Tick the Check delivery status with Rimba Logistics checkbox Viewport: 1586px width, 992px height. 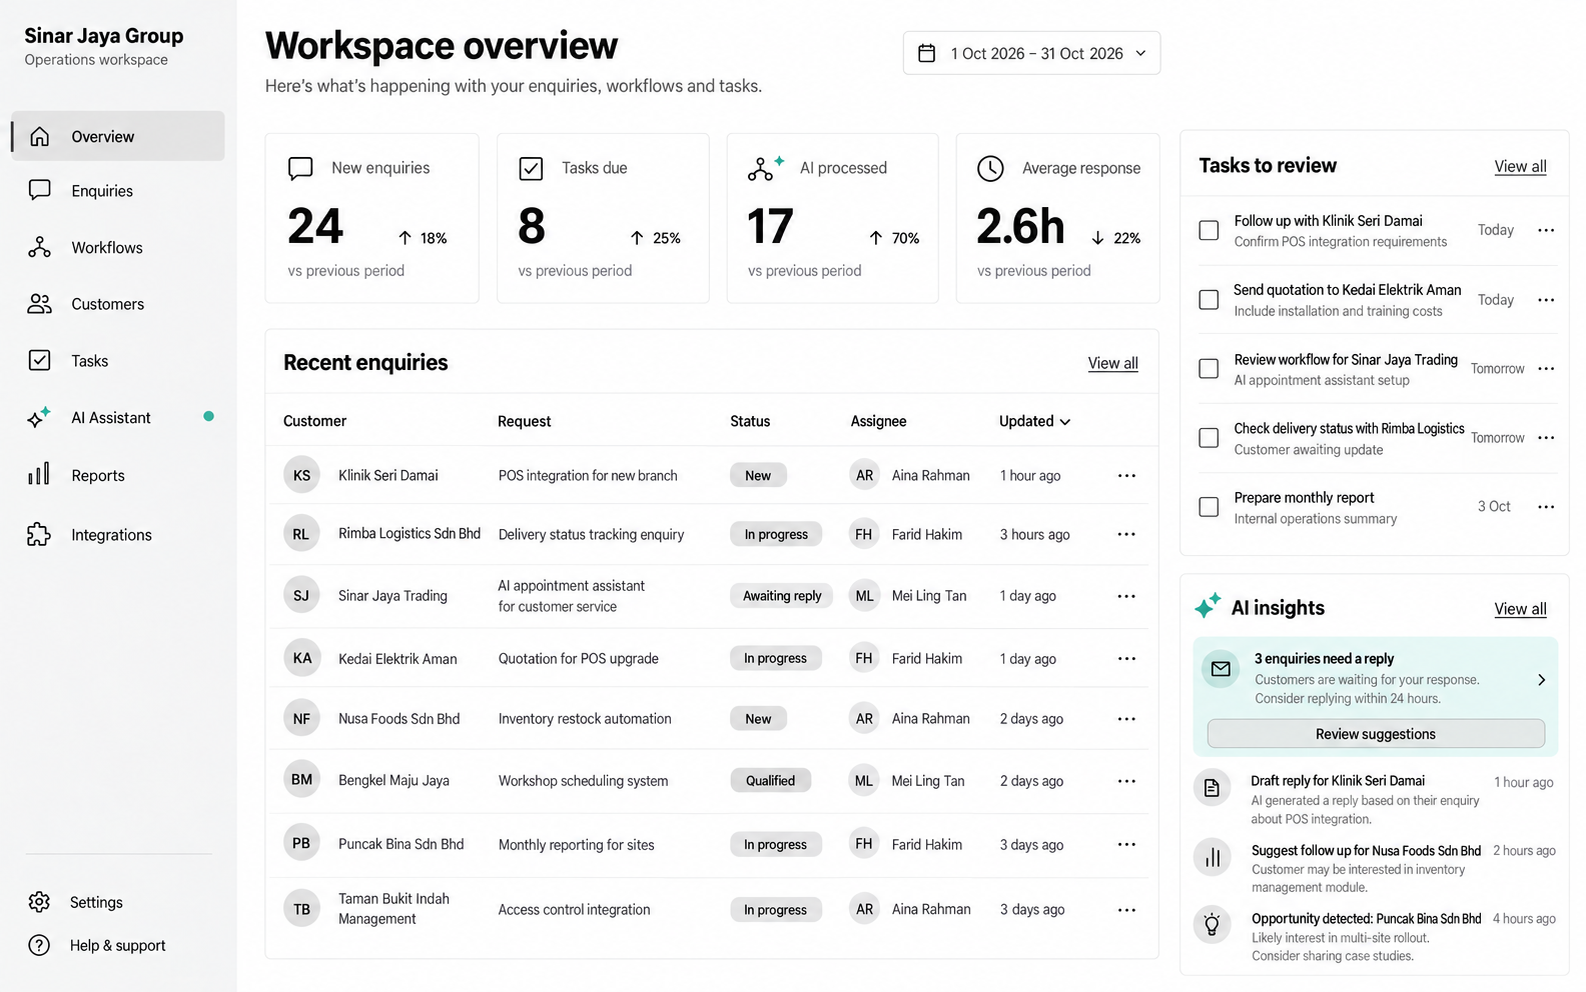pyautogui.click(x=1209, y=438)
